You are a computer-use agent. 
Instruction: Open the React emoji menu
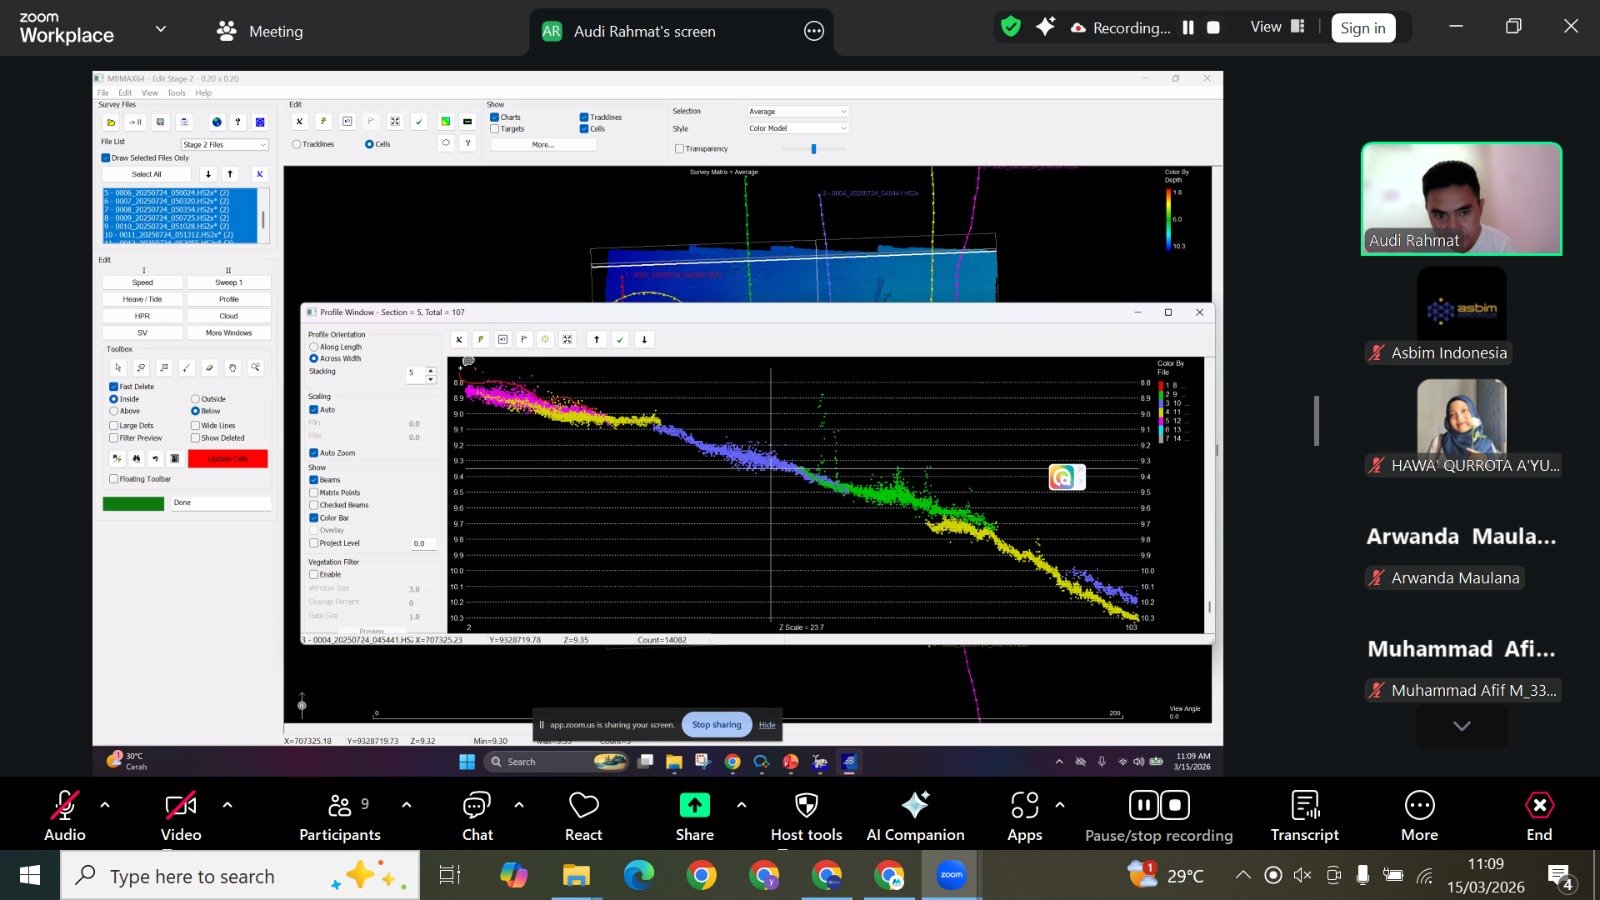pyautogui.click(x=583, y=806)
